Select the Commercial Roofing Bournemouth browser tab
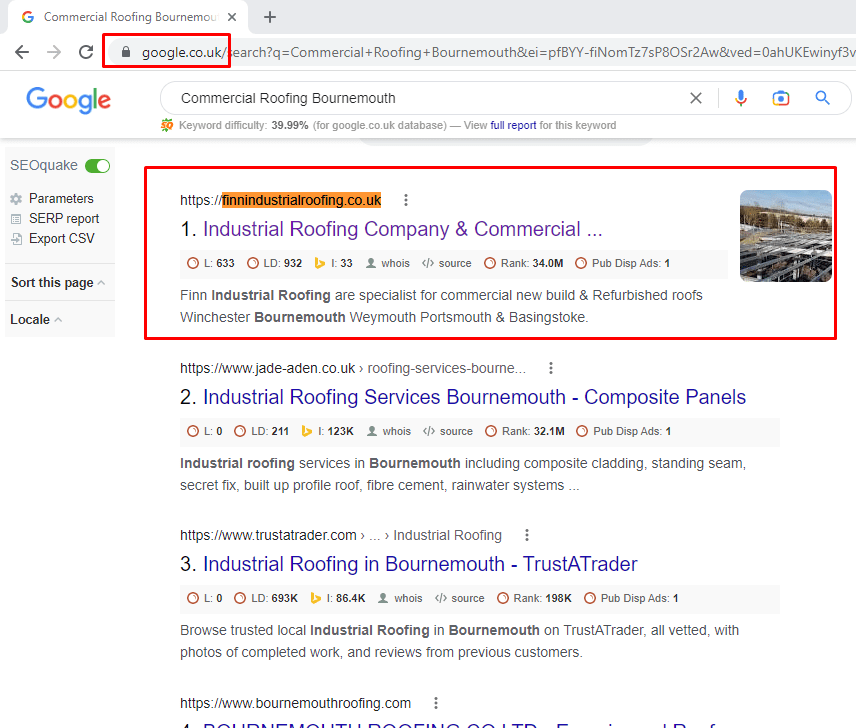Image resolution: width=856 pixels, height=728 pixels. pyautogui.click(x=128, y=17)
